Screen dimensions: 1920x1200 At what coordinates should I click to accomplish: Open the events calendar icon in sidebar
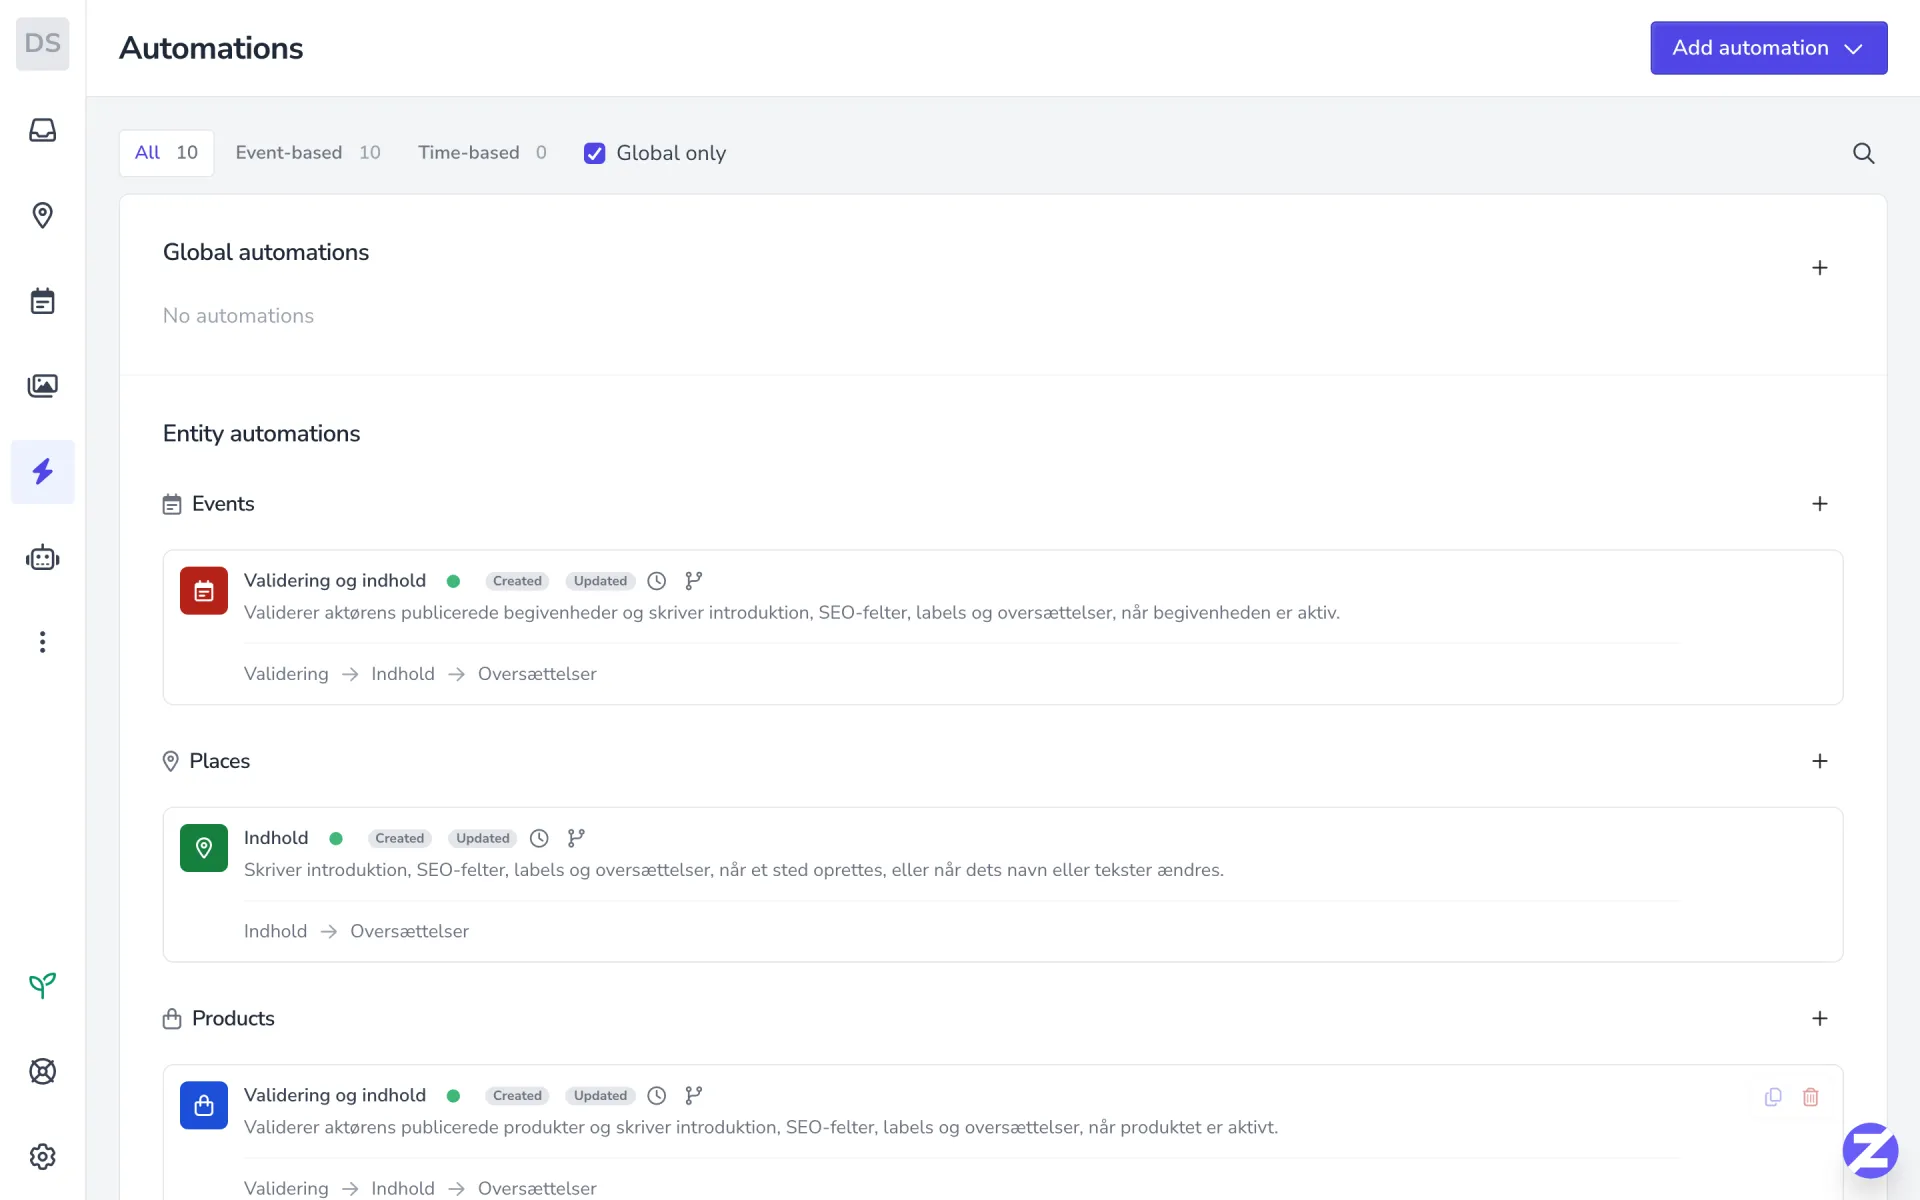[x=42, y=301]
